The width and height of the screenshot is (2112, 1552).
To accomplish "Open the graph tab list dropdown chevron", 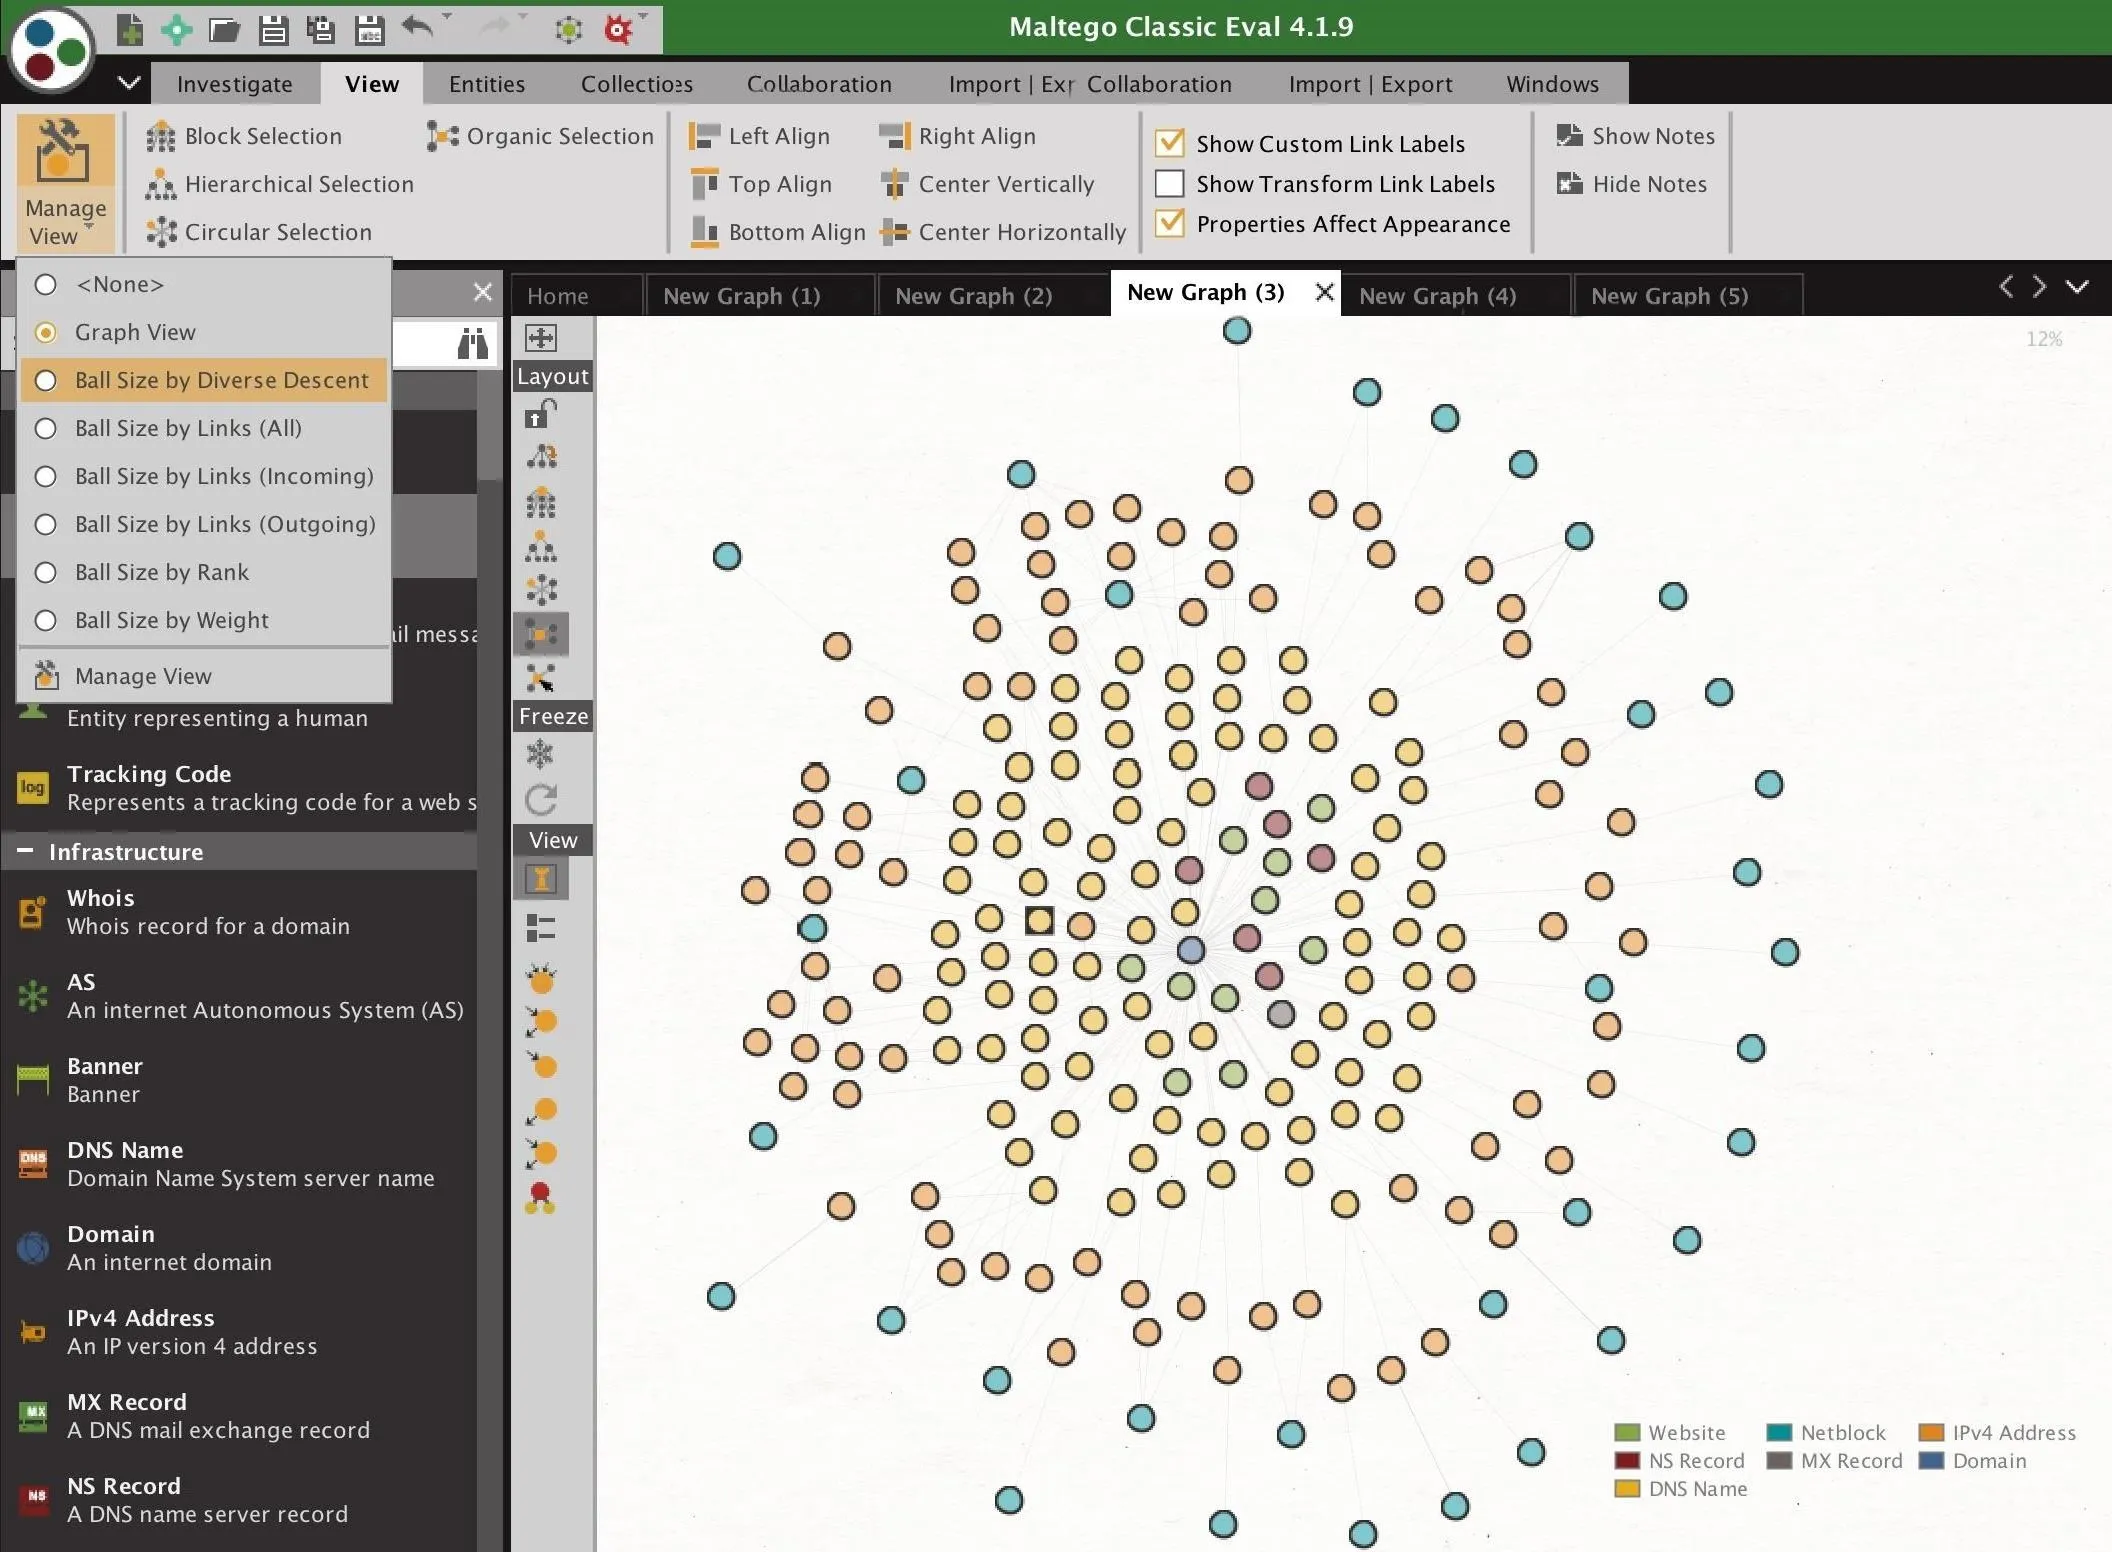I will (2078, 287).
